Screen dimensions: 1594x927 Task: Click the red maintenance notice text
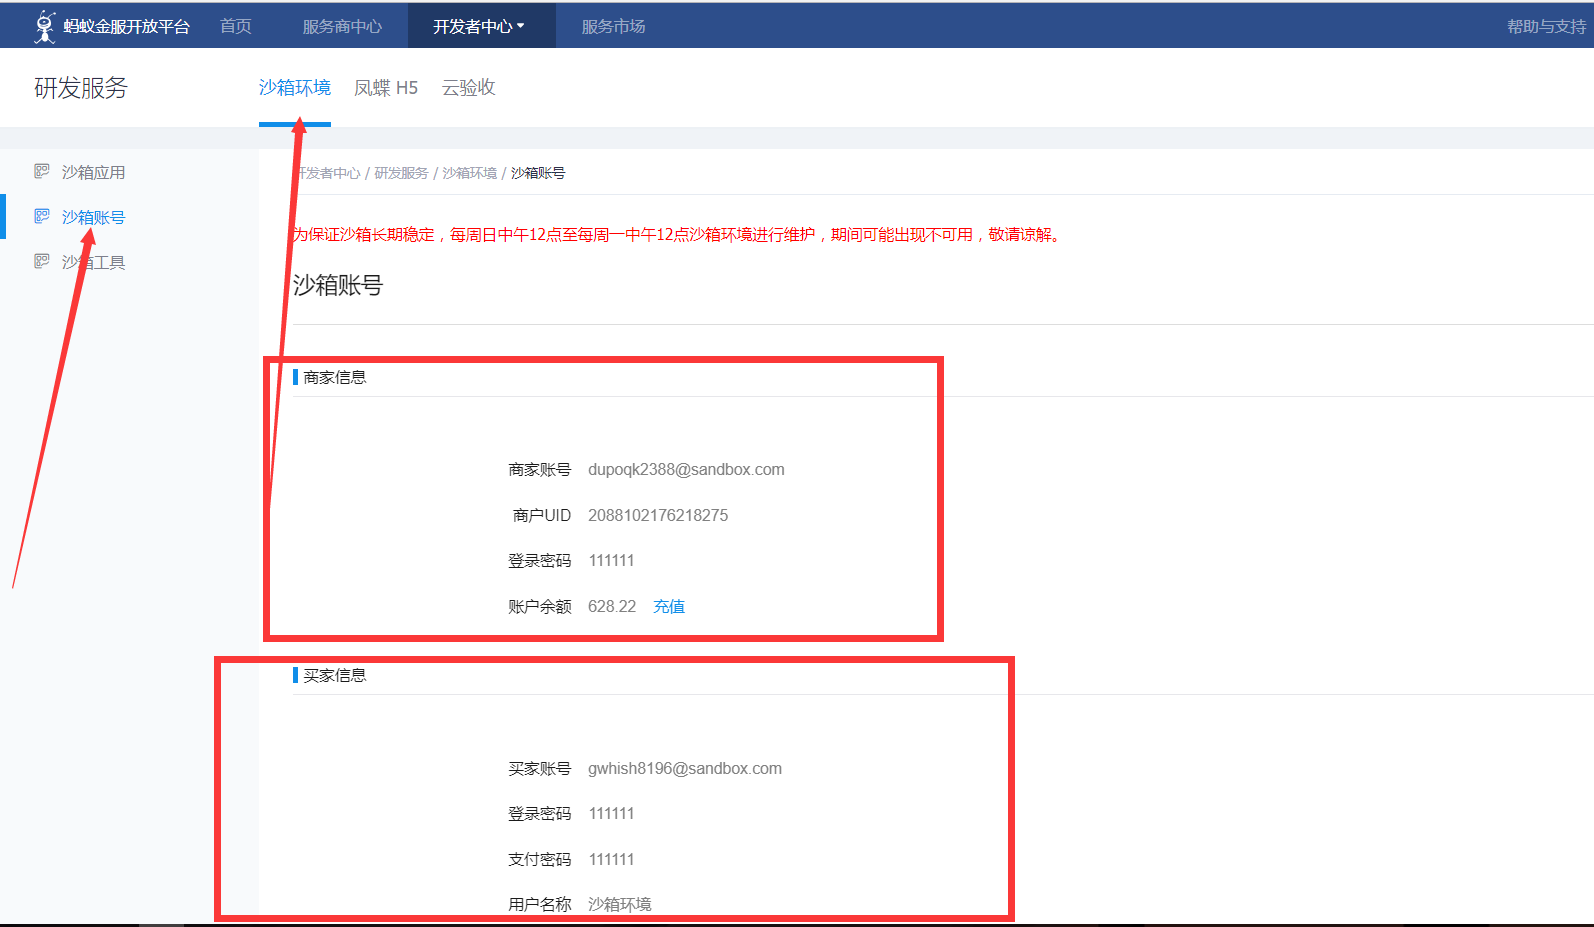tap(677, 234)
